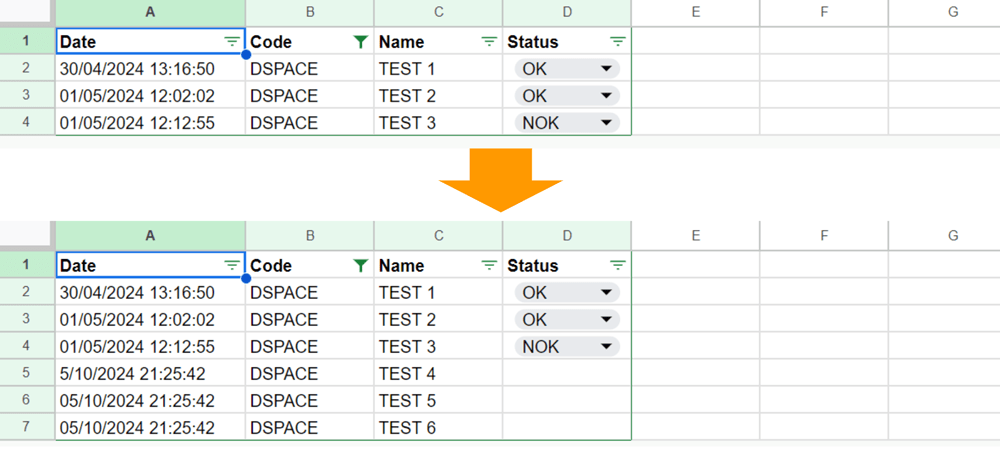
Task: Expand TEST 1 status dropdown in upper sheet
Action: coord(606,69)
